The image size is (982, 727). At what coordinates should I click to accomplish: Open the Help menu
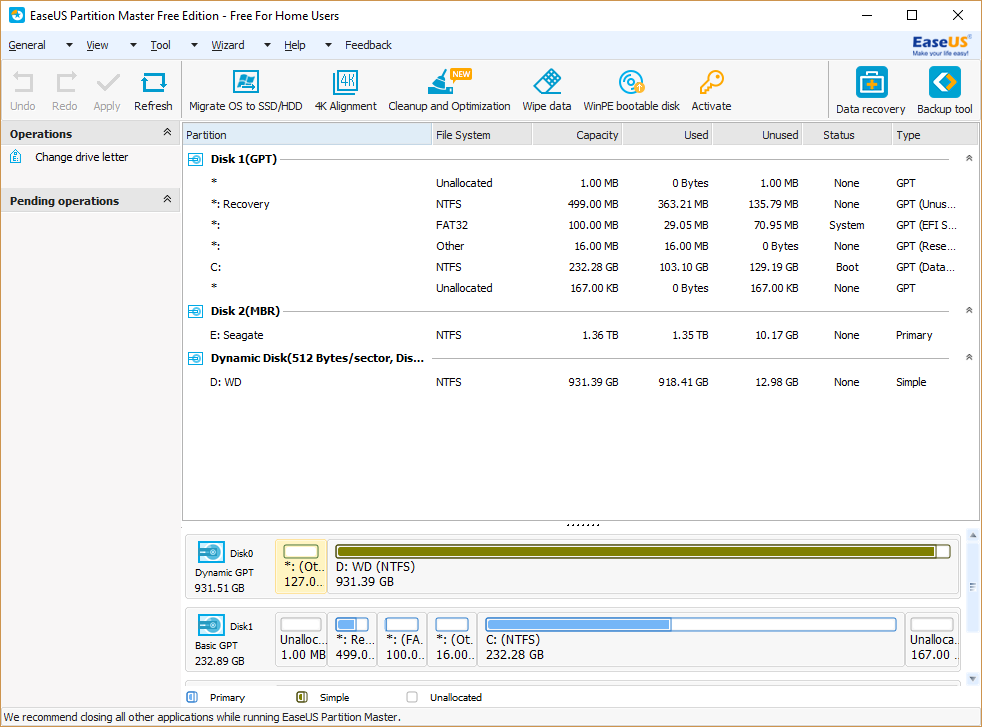pos(294,45)
